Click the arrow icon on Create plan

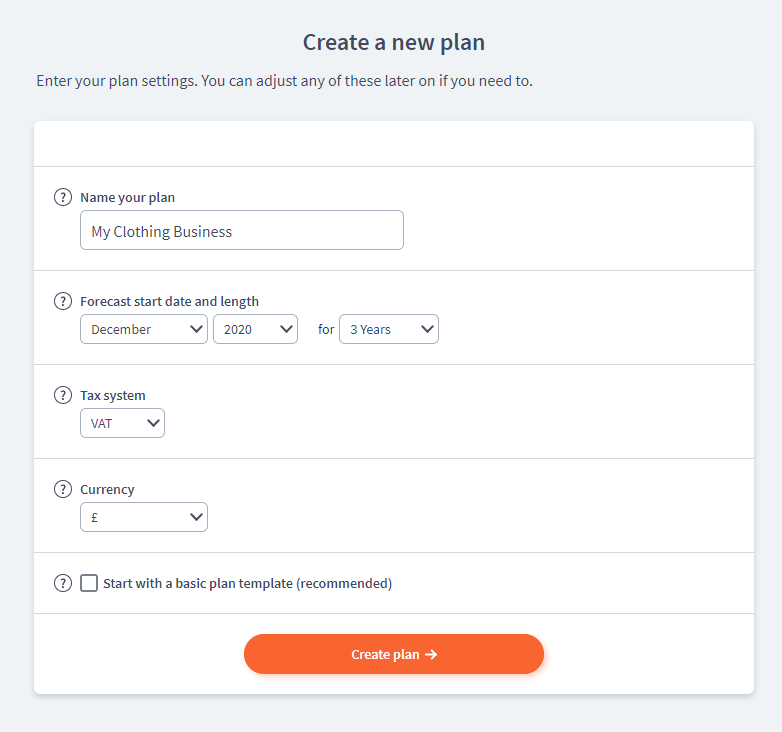(431, 655)
